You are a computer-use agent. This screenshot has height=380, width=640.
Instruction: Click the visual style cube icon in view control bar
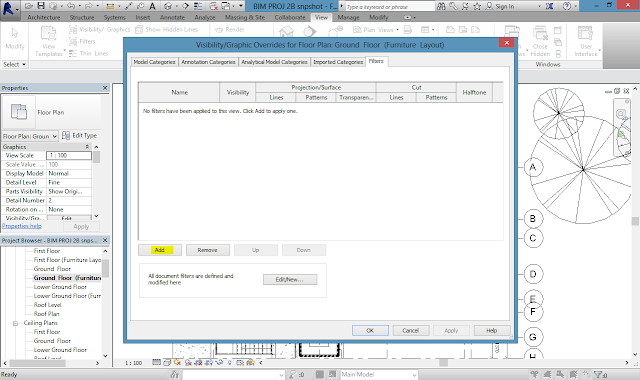pos(167,362)
